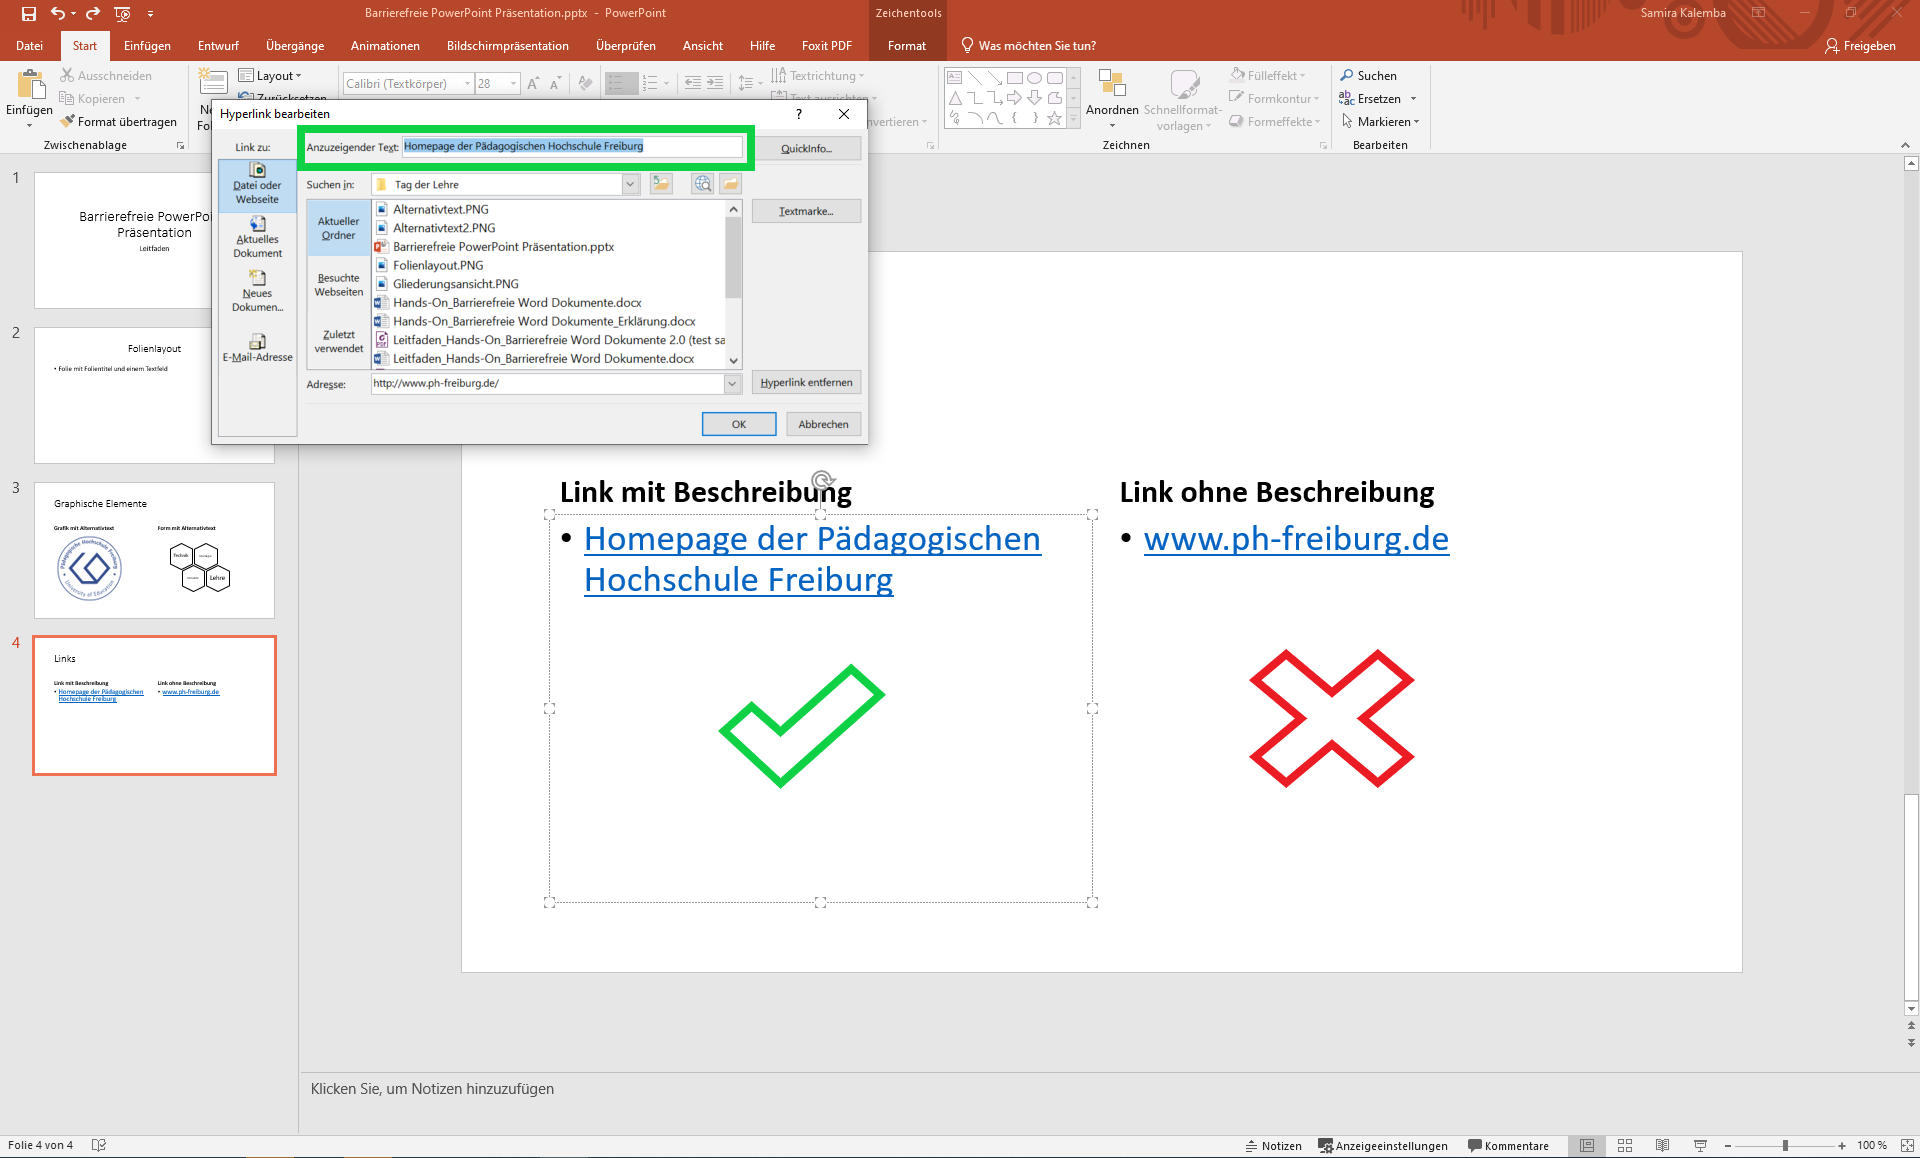Open the Einfügen ribbon tab
The image size is (1920, 1158).
coord(147,46)
